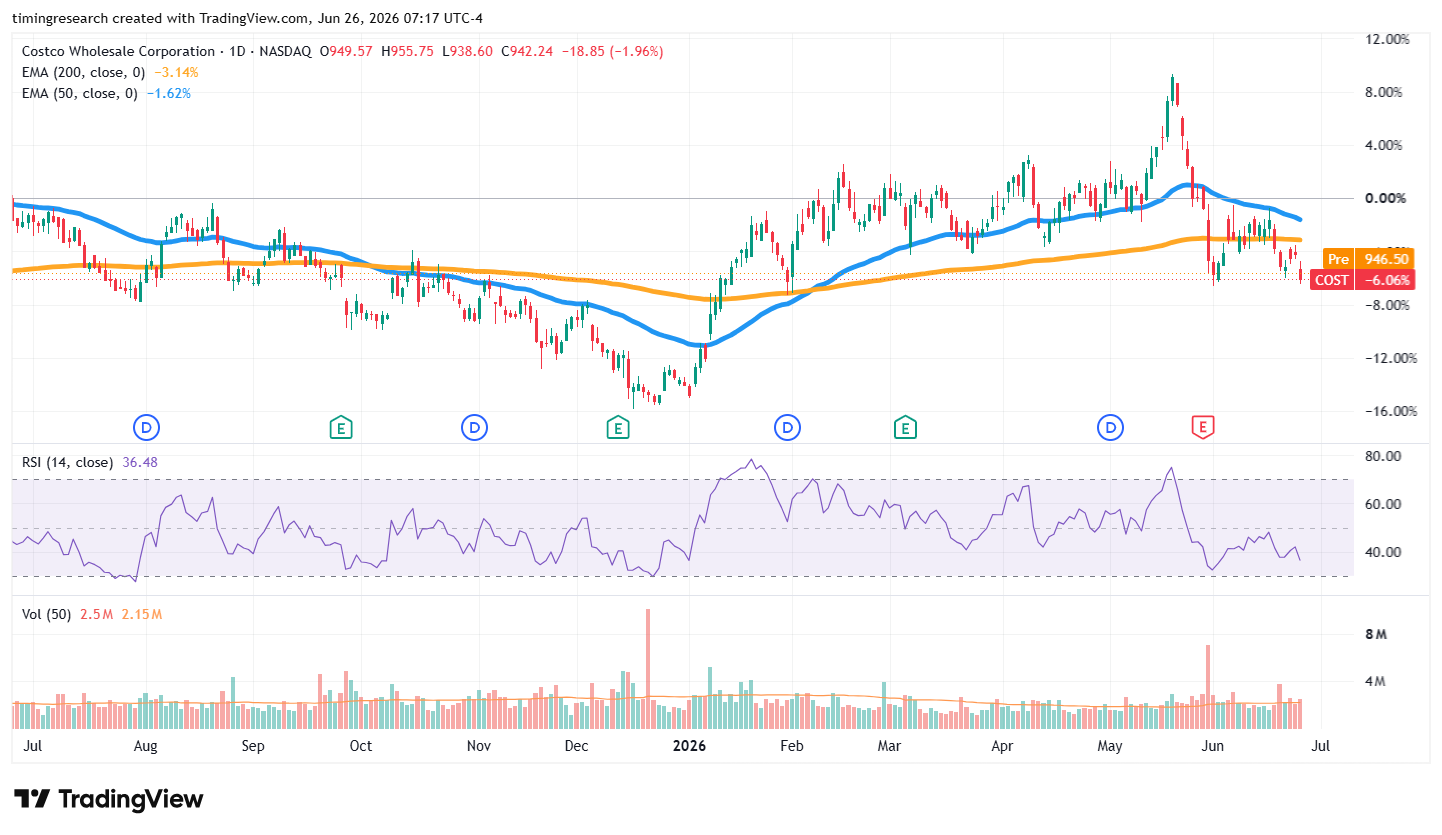Click the 8 M volume axis label
The image size is (1442, 835).
click(1376, 635)
